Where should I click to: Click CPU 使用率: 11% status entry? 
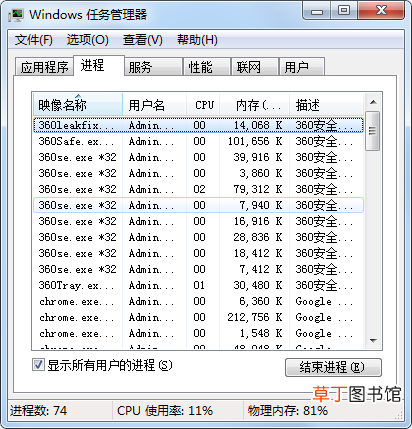pyautogui.click(x=165, y=411)
